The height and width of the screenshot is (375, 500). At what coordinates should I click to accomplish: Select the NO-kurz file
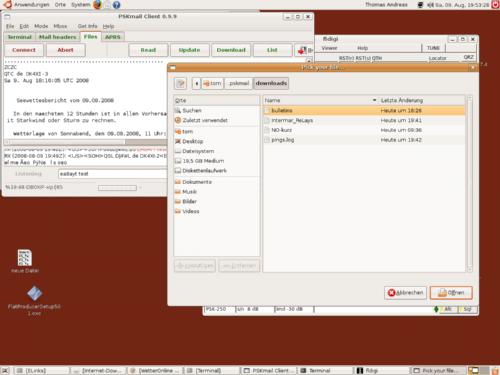click(x=364, y=130)
